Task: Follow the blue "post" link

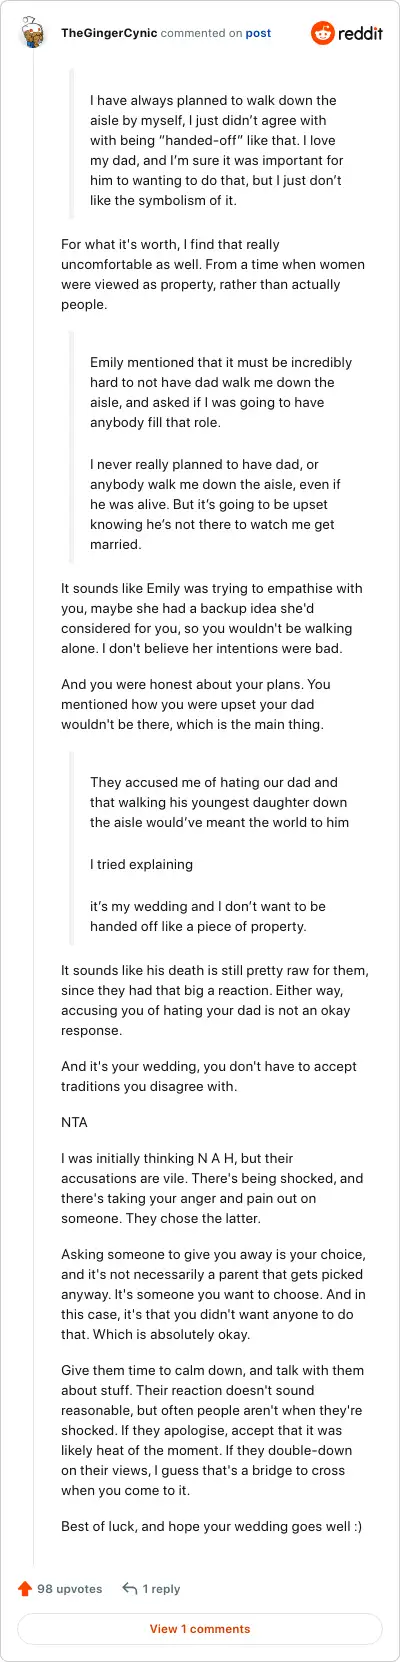Action: 258,33
